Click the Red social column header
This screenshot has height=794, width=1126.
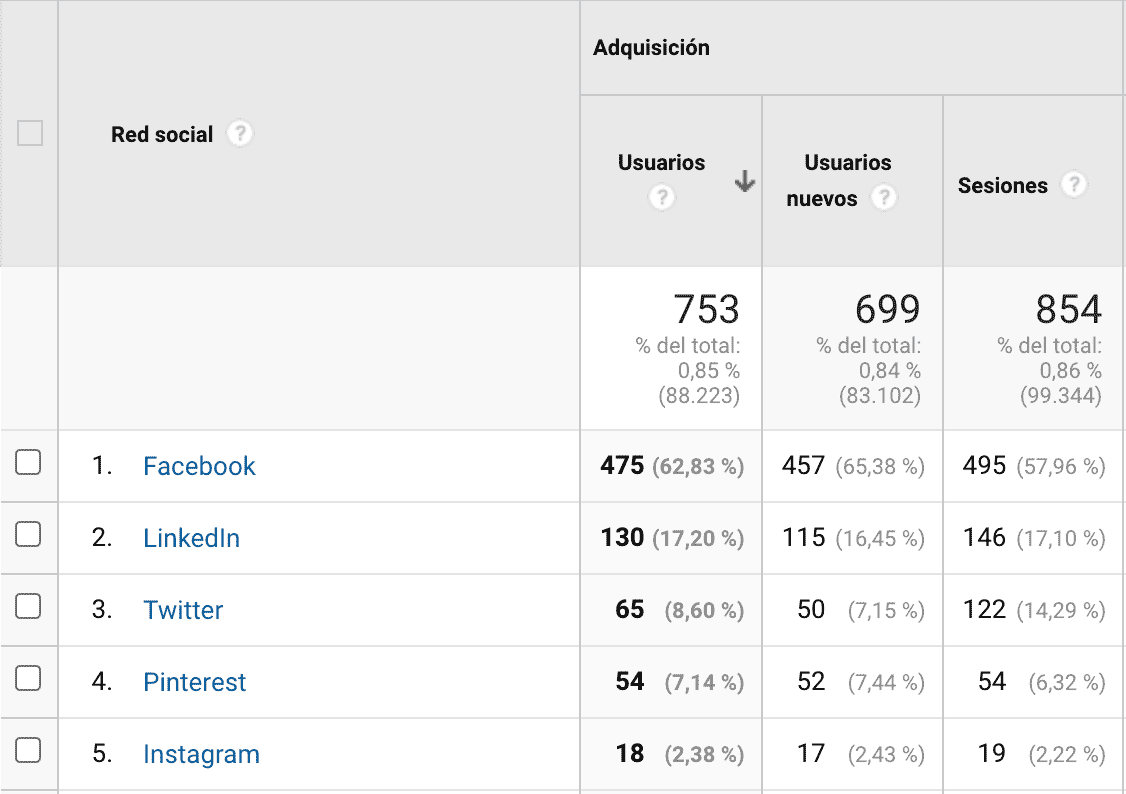pos(162,135)
